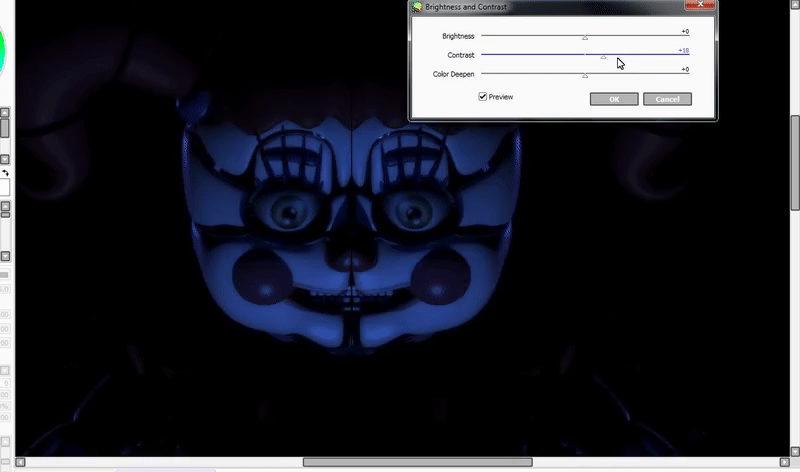The width and height of the screenshot is (800, 472).
Task: Click the lower left panel scroll up arrow
Action: click(5, 206)
